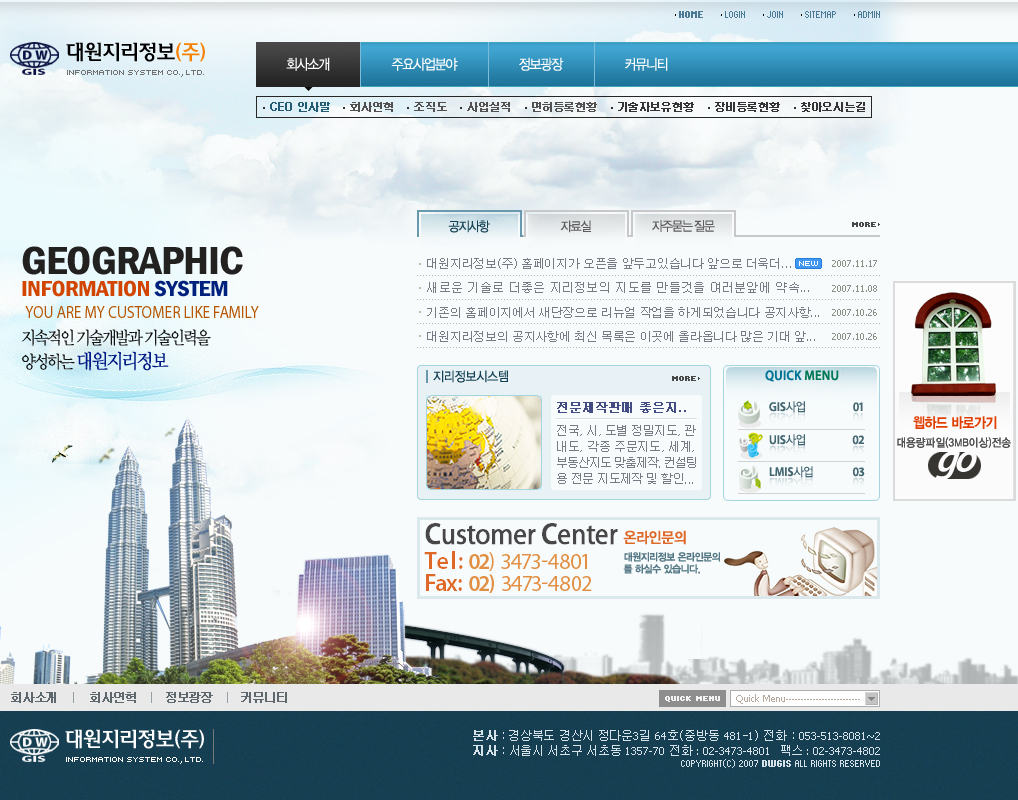Switch to the 자료실 tab
This screenshot has height=800, width=1018.
pos(576,226)
